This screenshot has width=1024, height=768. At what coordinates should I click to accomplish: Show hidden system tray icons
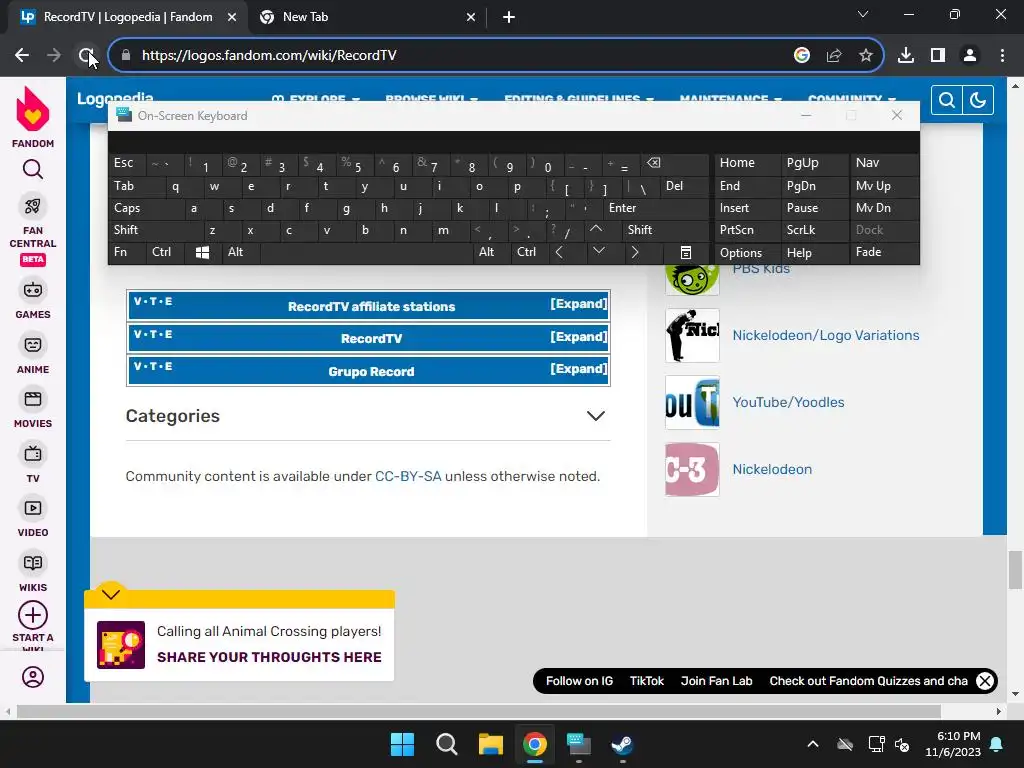tap(812, 744)
